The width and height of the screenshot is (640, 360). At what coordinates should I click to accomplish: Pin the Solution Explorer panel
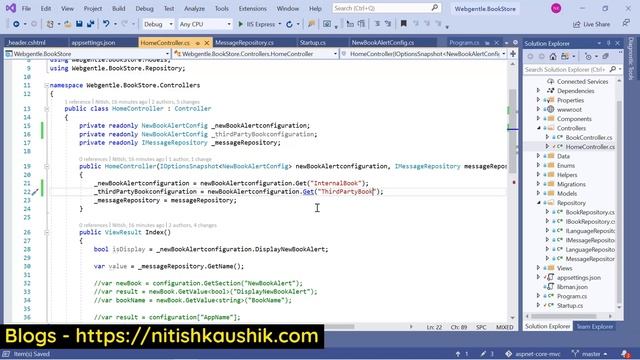609,43
